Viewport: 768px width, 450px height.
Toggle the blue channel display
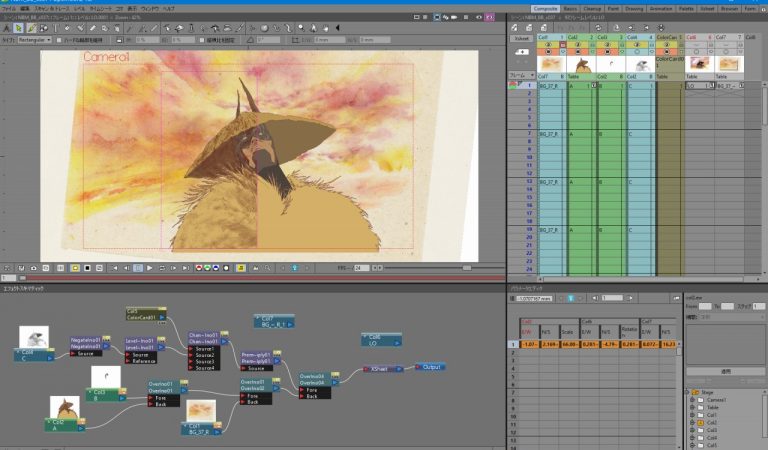click(x=216, y=268)
